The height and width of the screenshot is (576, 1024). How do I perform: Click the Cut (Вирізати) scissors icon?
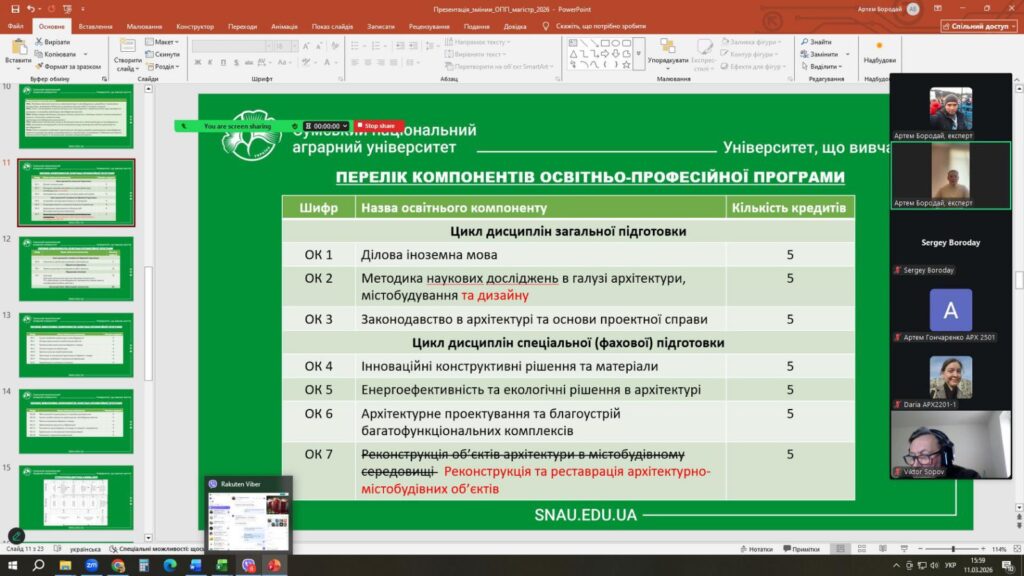tap(40, 42)
